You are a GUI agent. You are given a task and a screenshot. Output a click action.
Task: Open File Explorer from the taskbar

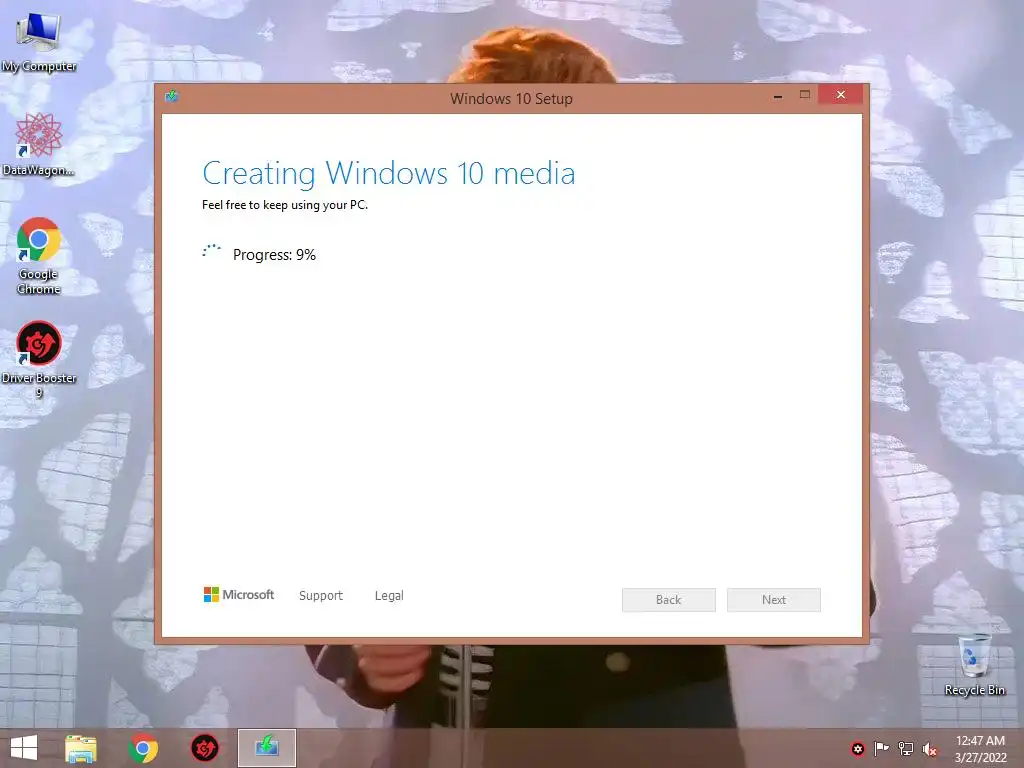81,748
